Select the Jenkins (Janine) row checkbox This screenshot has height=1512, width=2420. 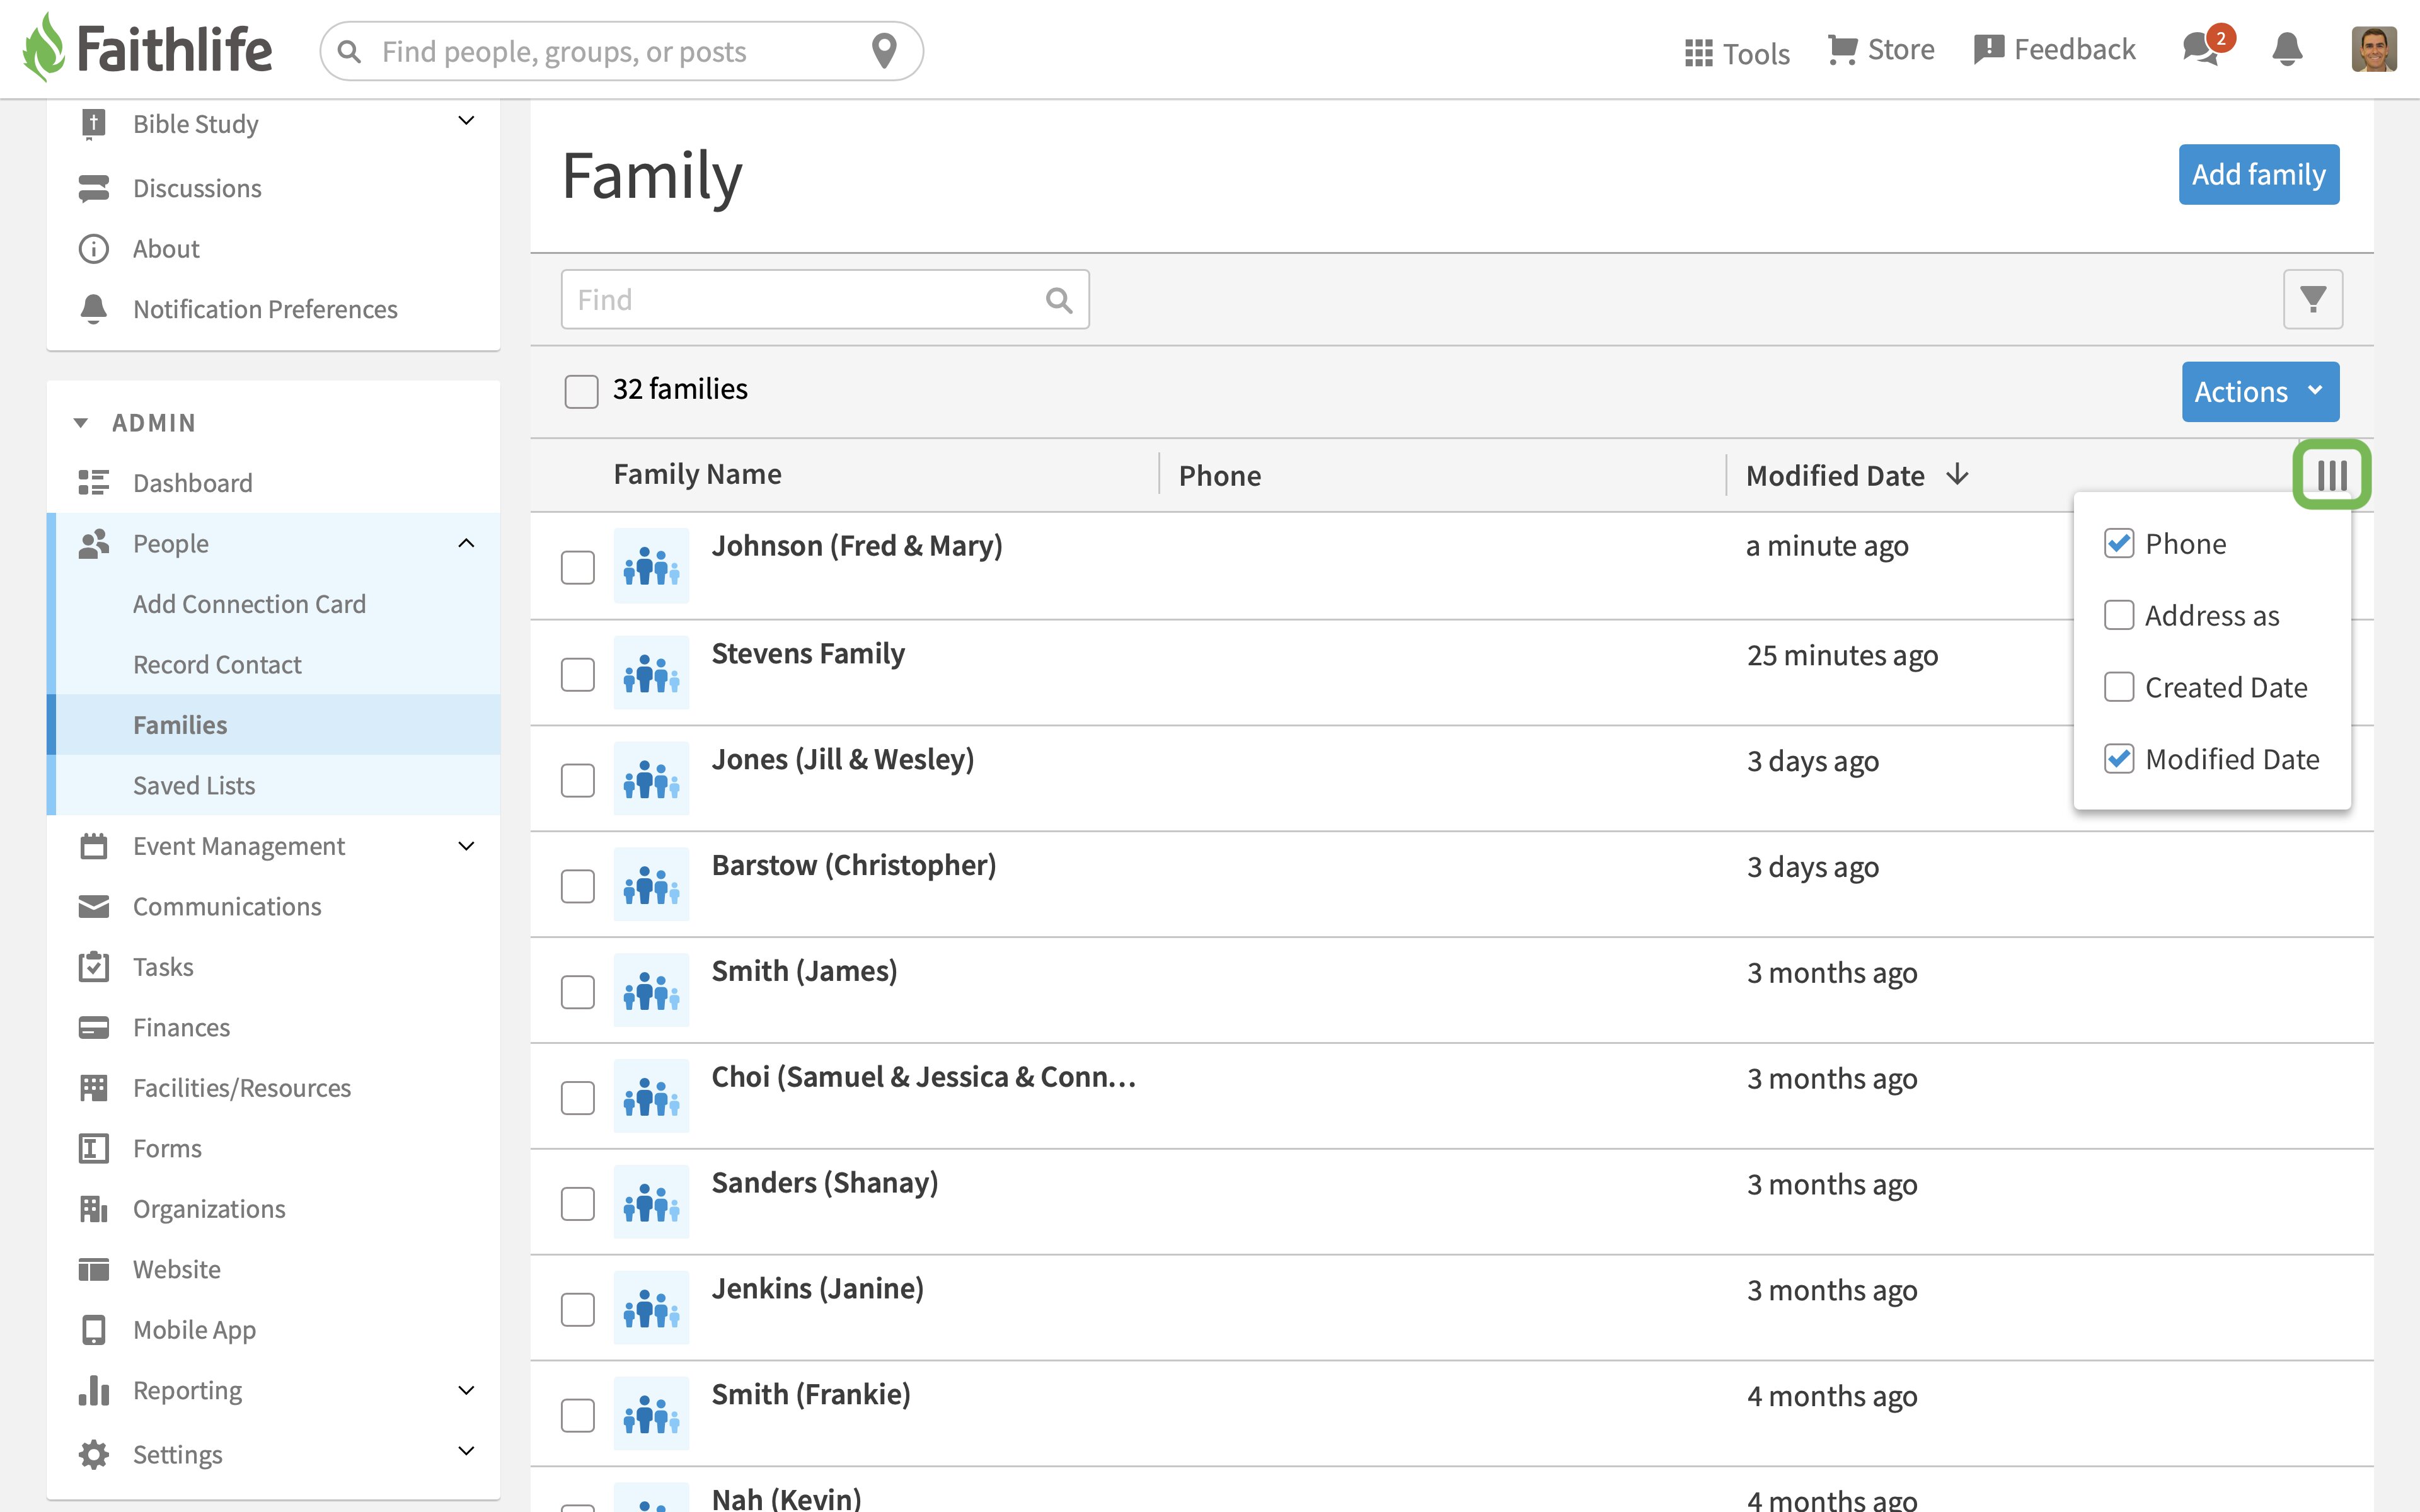click(x=578, y=1309)
